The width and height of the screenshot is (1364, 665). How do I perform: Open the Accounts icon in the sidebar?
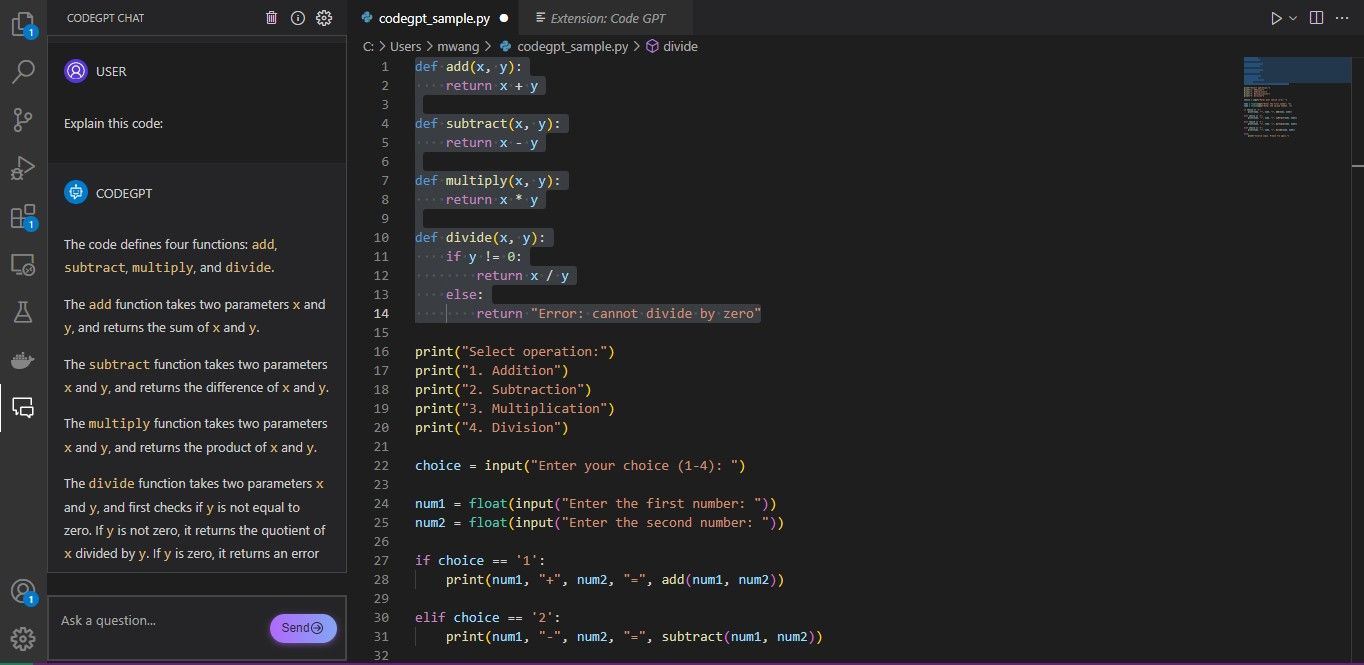tap(24, 592)
